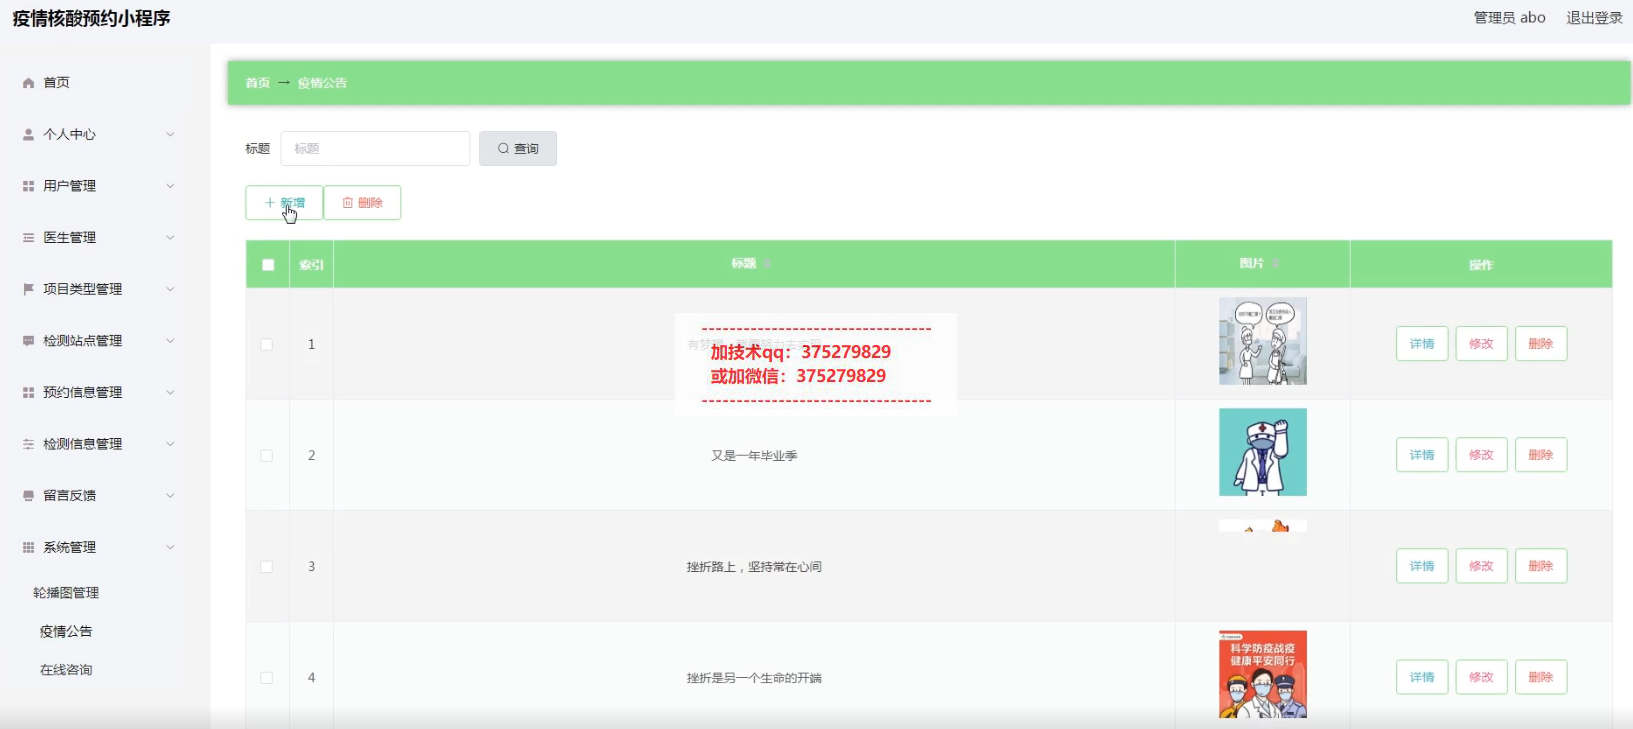Click the sort icon in 图片 column header

coord(1276,264)
